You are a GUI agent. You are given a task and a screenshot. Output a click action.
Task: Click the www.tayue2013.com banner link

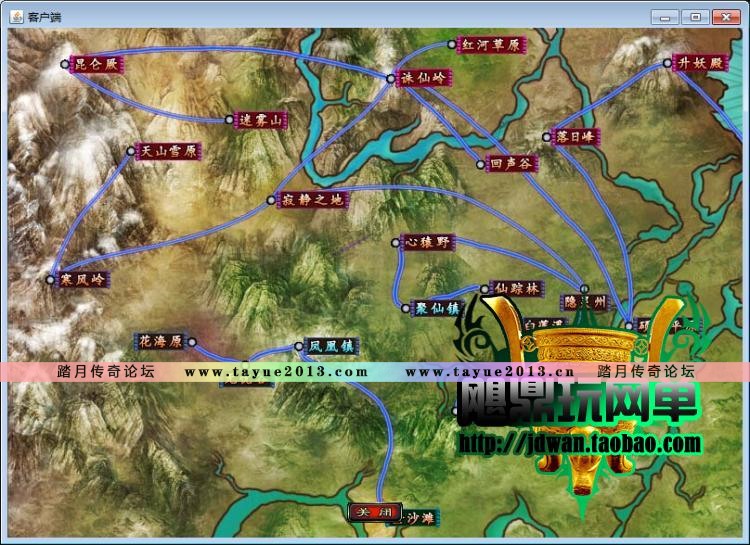[x=276, y=371]
